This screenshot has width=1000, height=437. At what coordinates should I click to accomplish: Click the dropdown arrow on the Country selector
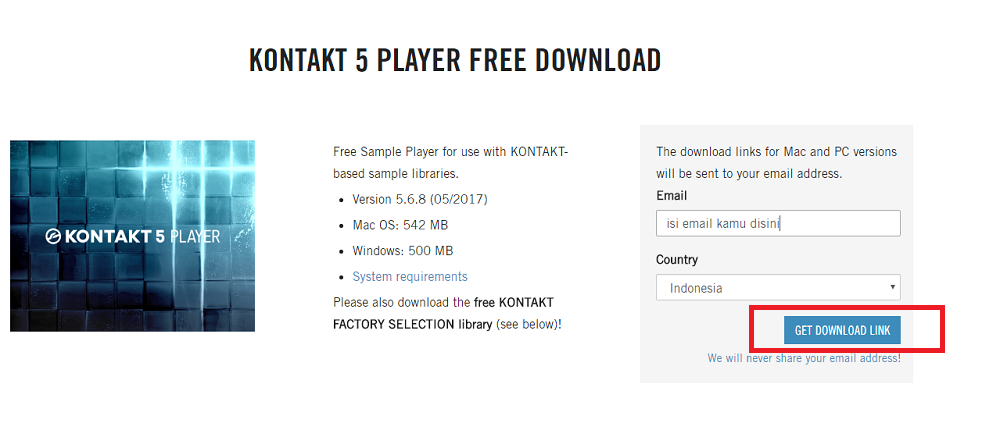point(892,288)
